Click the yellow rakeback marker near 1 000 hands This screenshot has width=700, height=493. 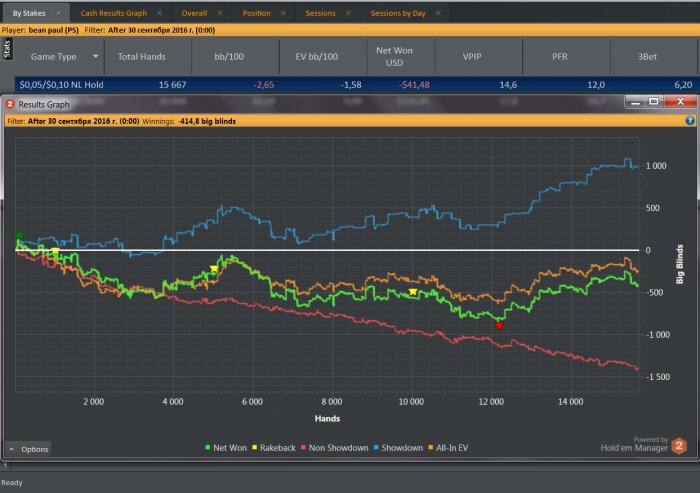coord(55,251)
